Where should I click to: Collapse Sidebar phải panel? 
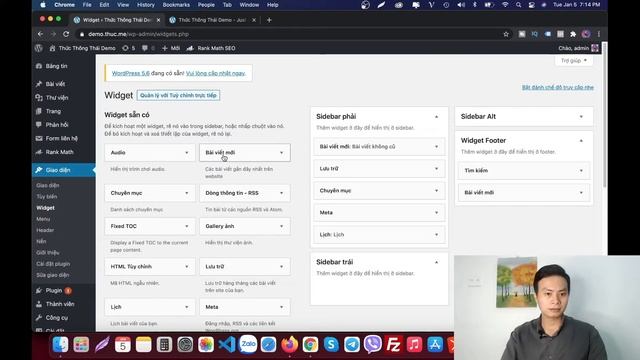click(x=436, y=117)
